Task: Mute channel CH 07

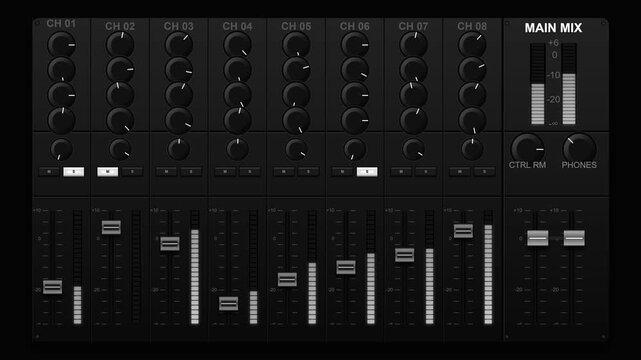Action: tap(401, 172)
